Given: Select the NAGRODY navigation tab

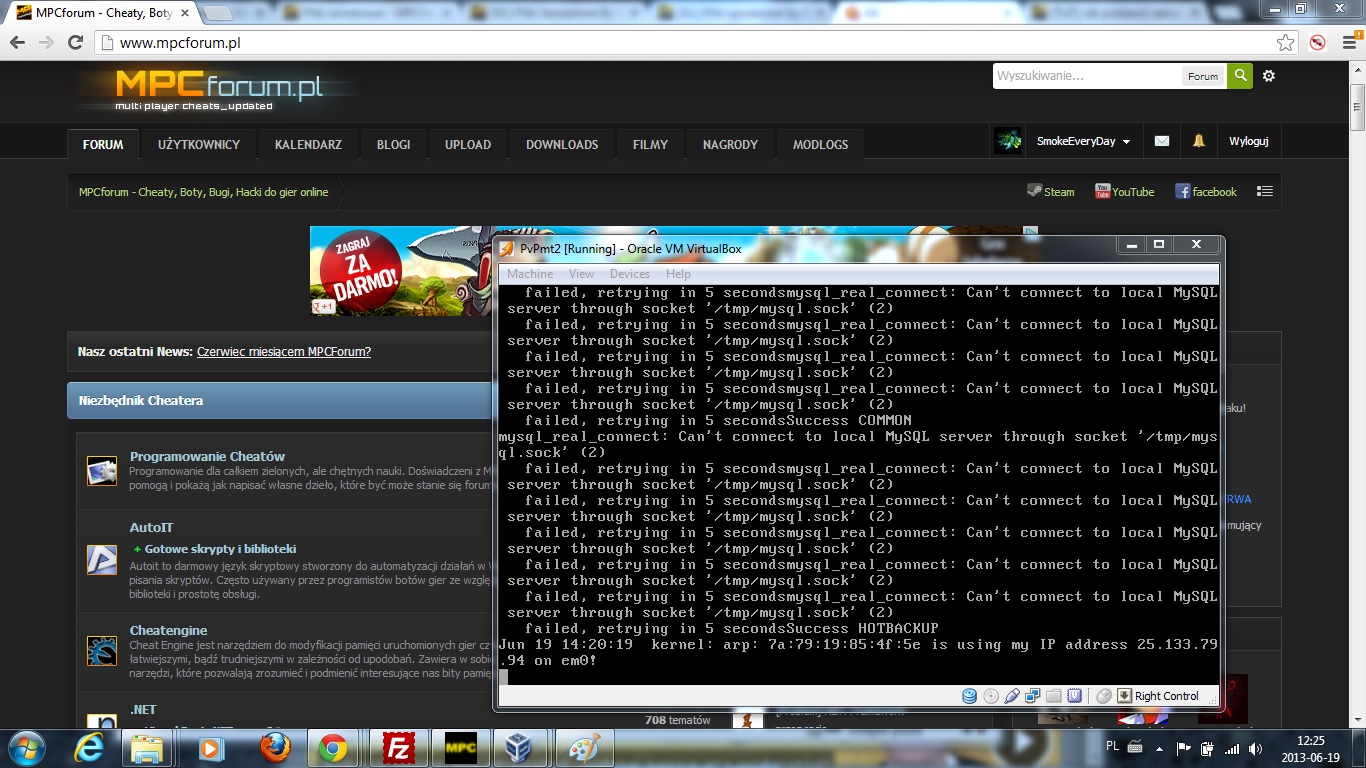Looking at the screenshot, I should 730,144.
